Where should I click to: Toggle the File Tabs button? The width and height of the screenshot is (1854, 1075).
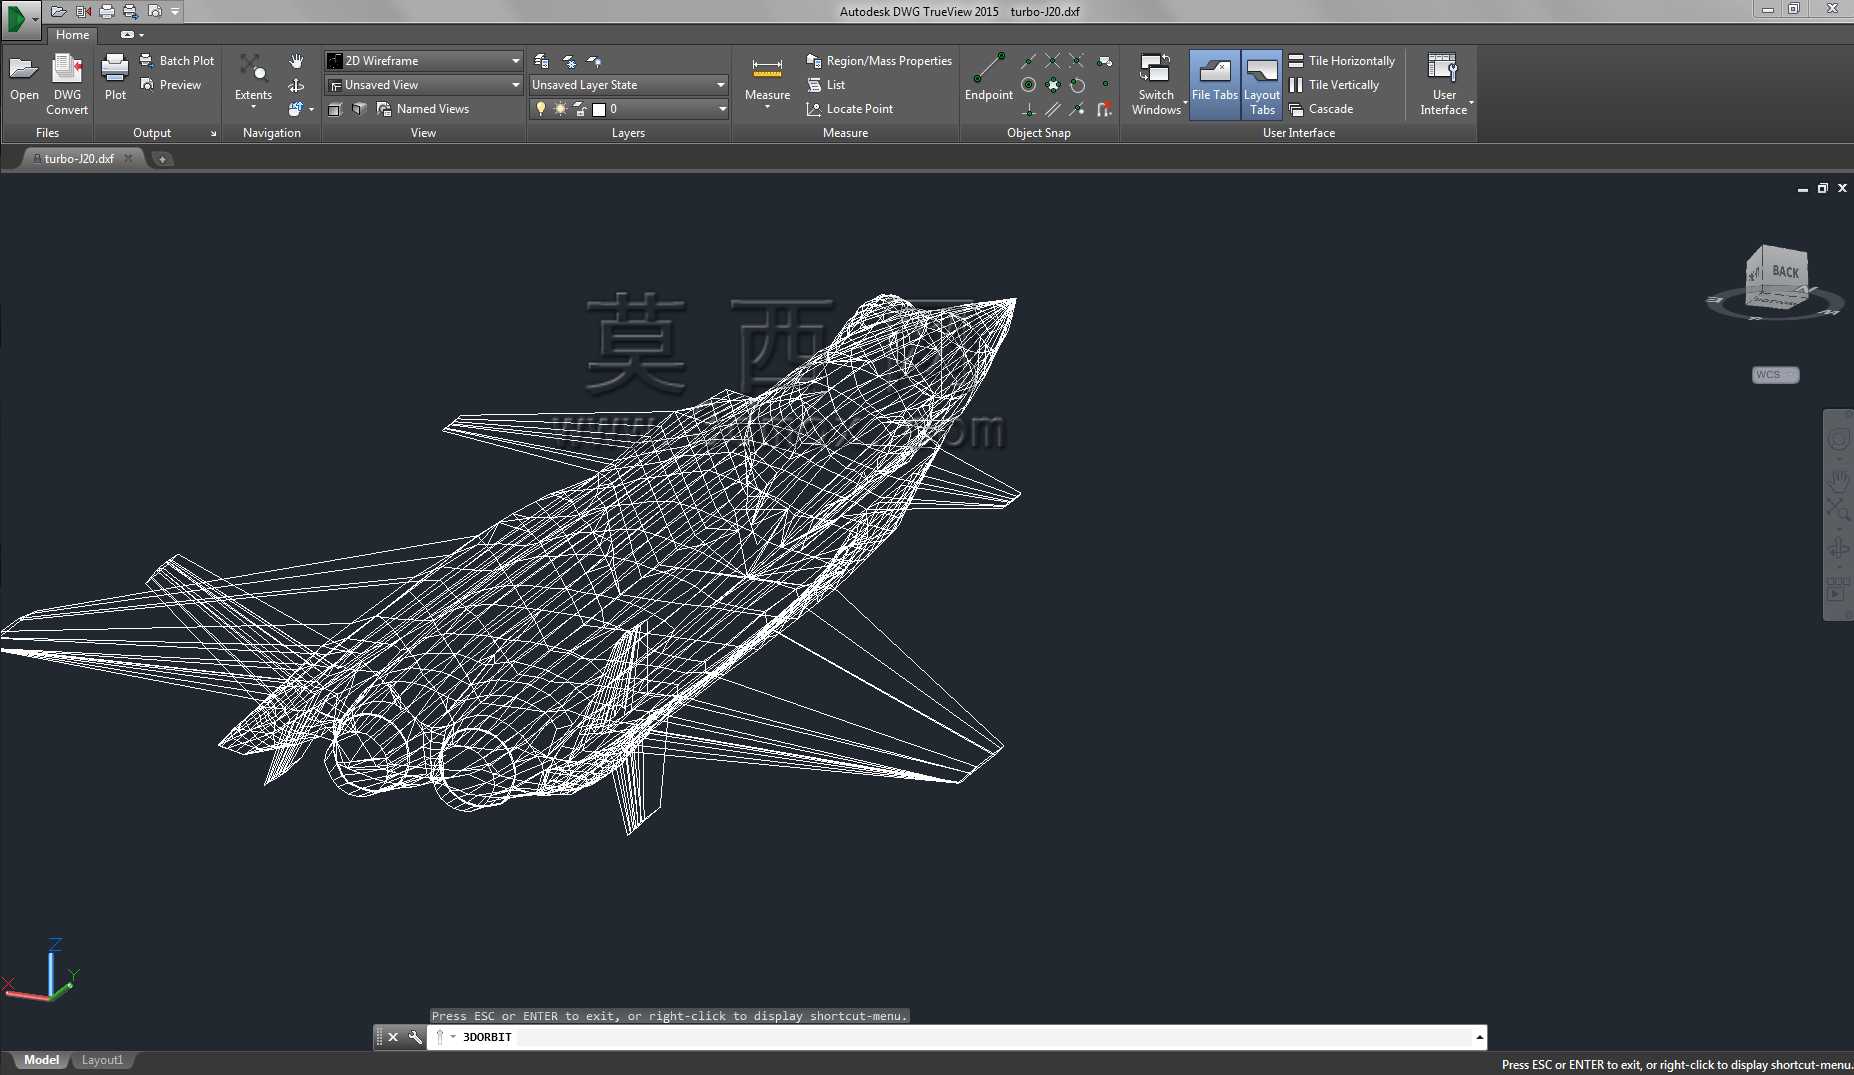coord(1214,84)
